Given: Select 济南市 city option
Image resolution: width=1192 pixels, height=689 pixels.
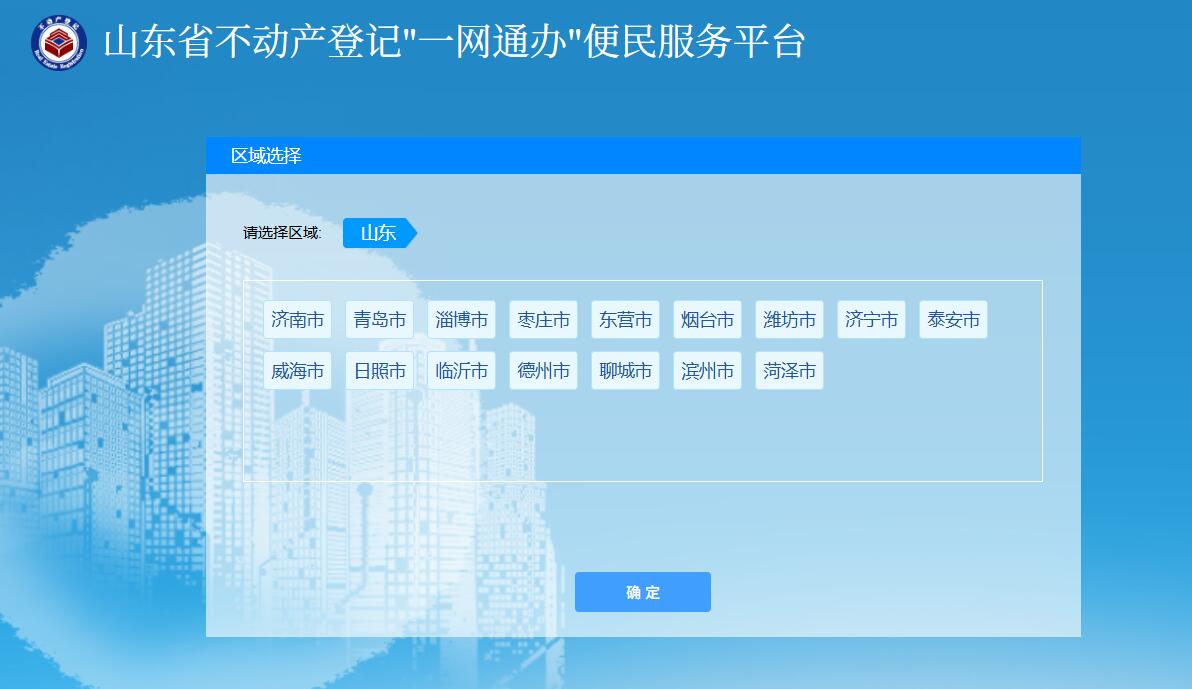Looking at the screenshot, I should pyautogui.click(x=298, y=320).
